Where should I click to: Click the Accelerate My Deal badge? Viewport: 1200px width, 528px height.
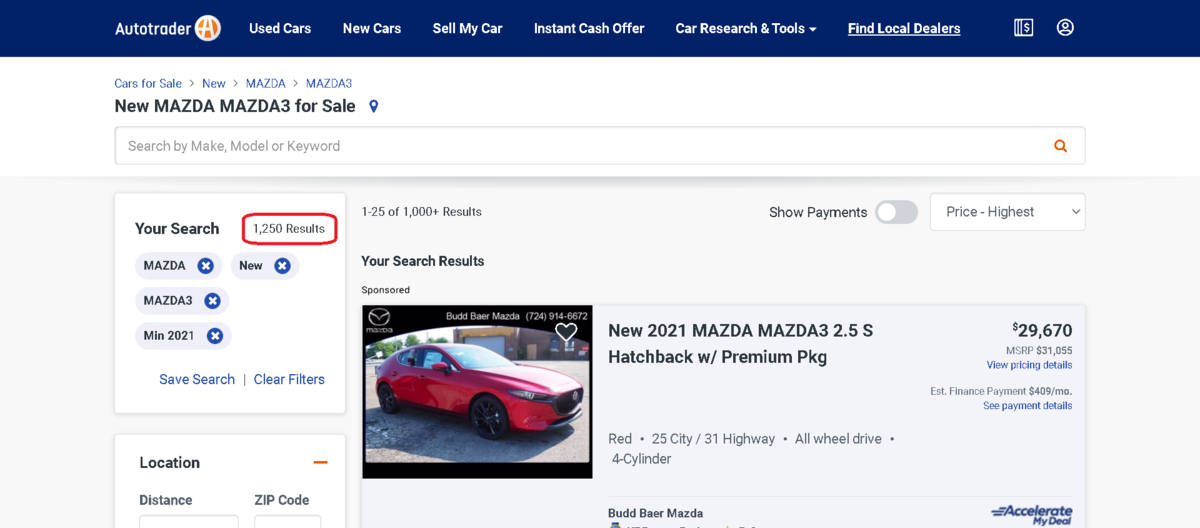(1032, 514)
